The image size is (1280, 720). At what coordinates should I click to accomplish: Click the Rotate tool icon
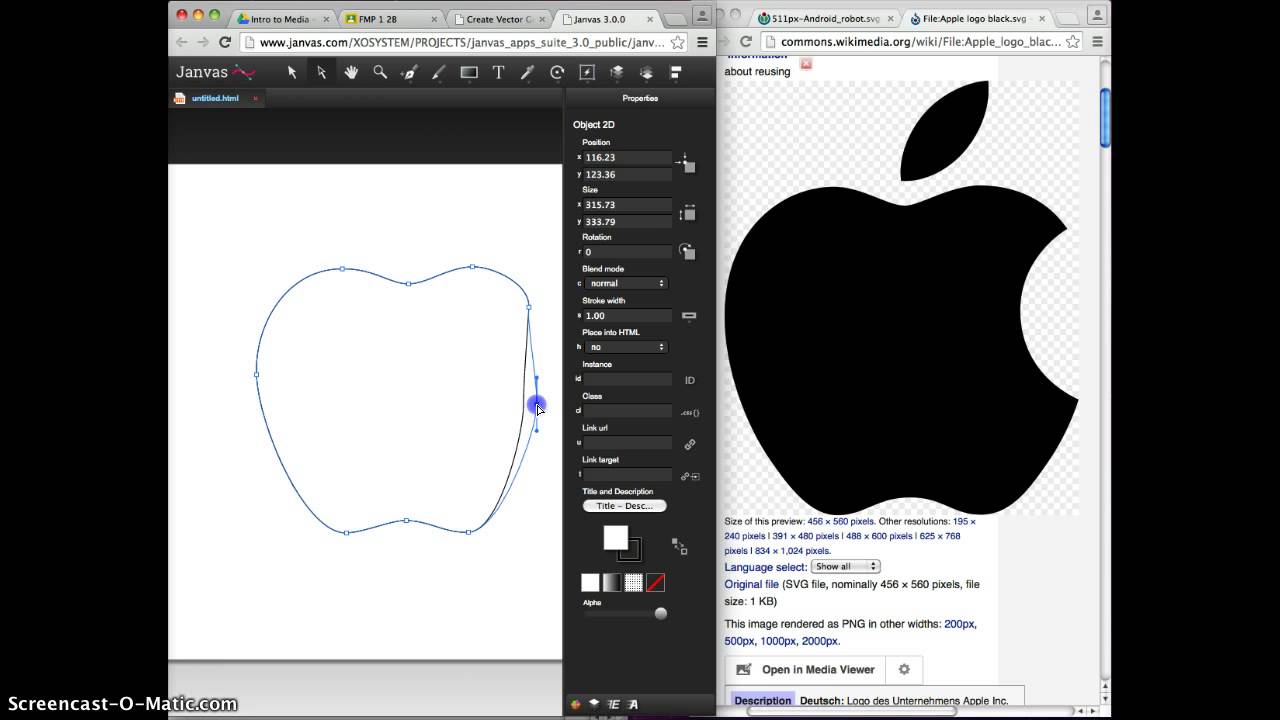(x=557, y=72)
